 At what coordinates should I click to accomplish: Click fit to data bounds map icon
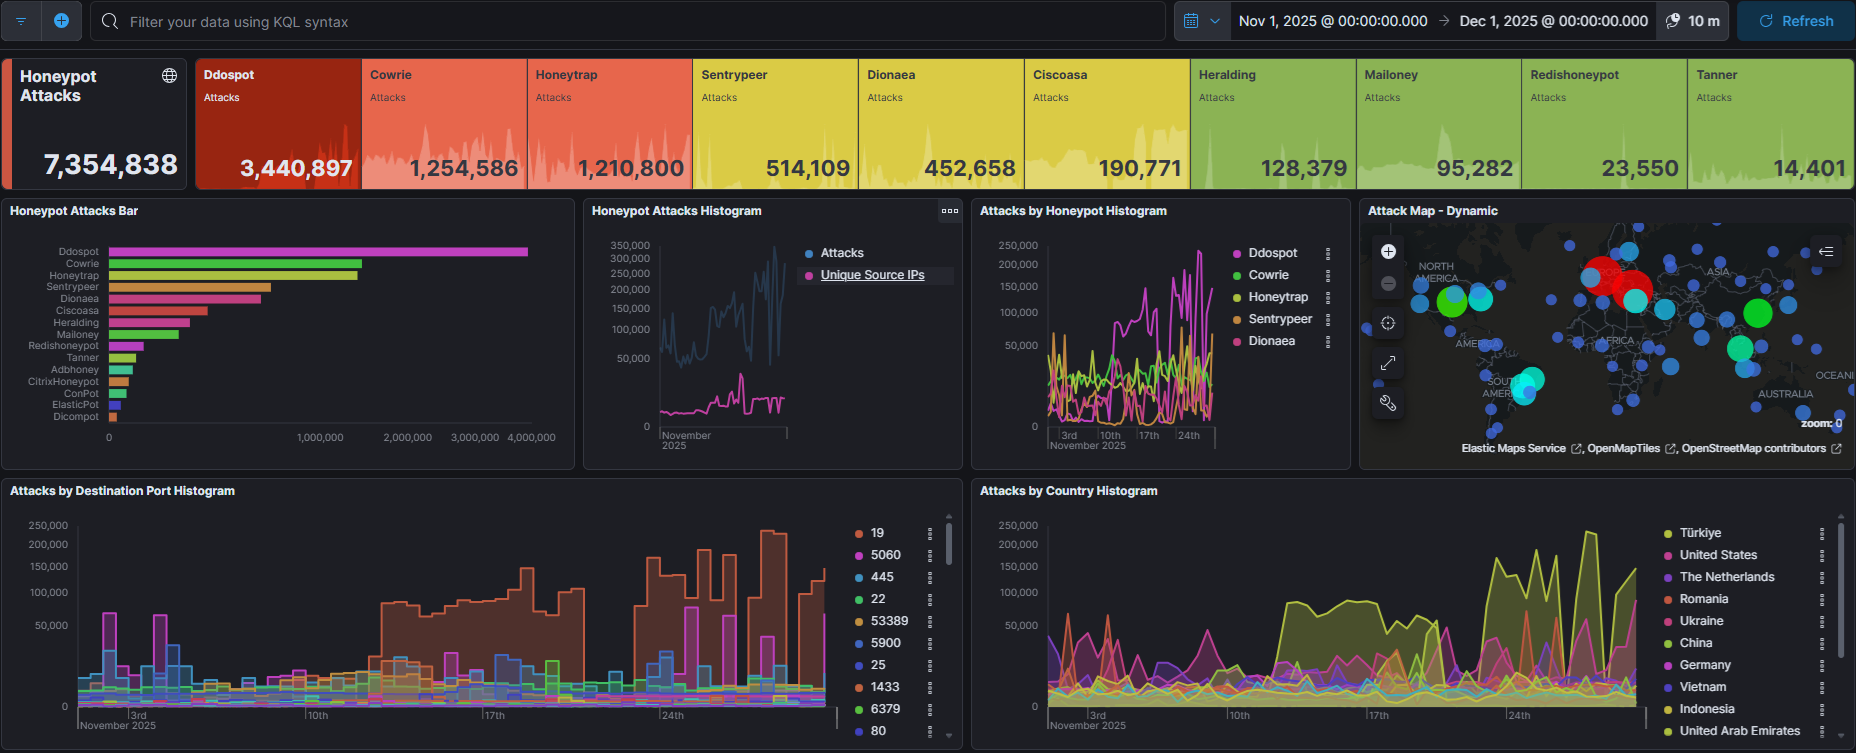click(1388, 323)
